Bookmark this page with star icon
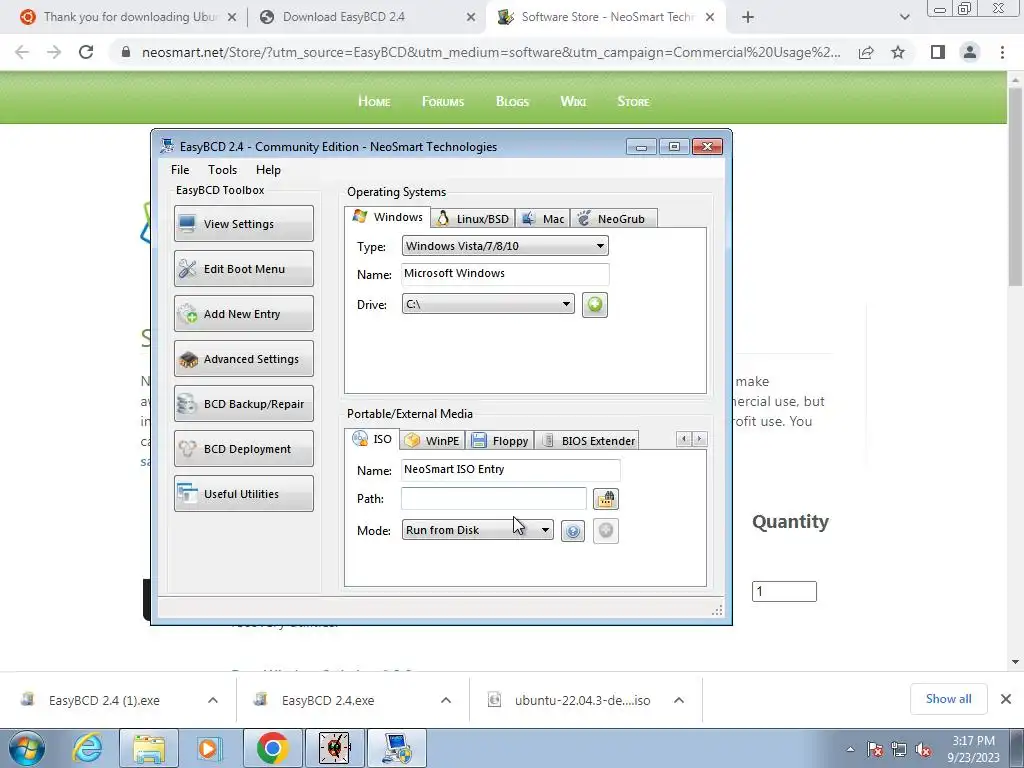 click(x=898, y=52)
